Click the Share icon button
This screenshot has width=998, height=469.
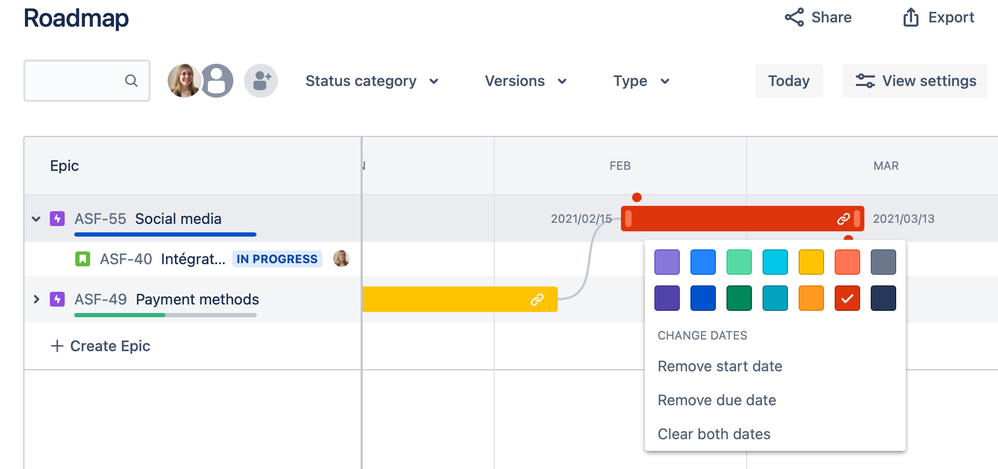pos(795,18)
